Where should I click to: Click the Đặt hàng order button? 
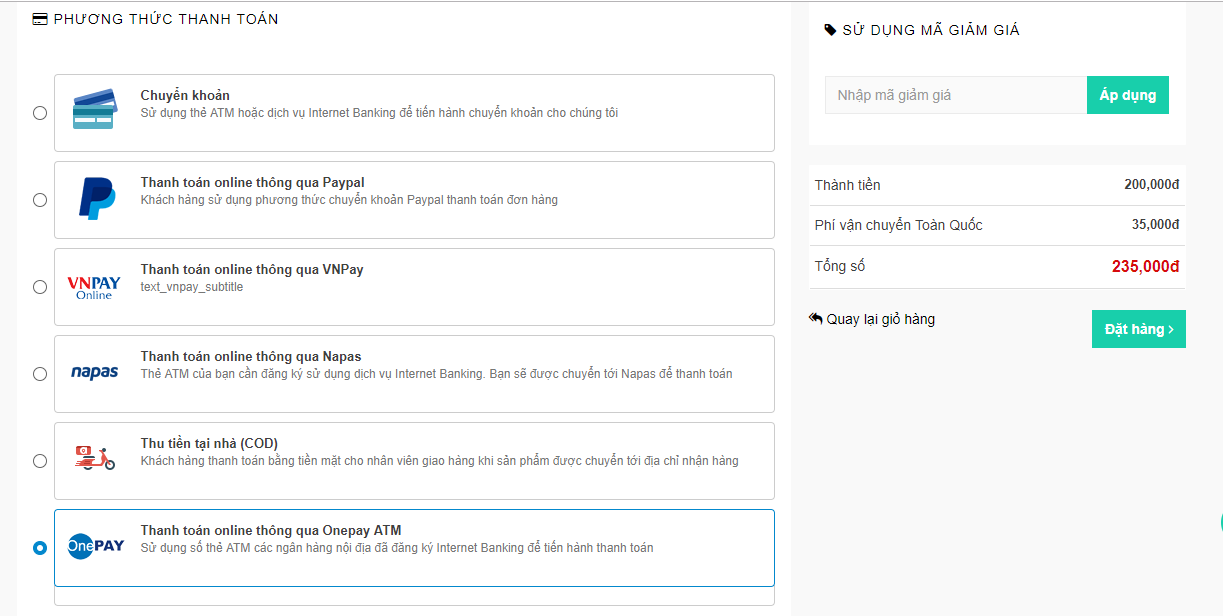click(x=1139, y=329)
